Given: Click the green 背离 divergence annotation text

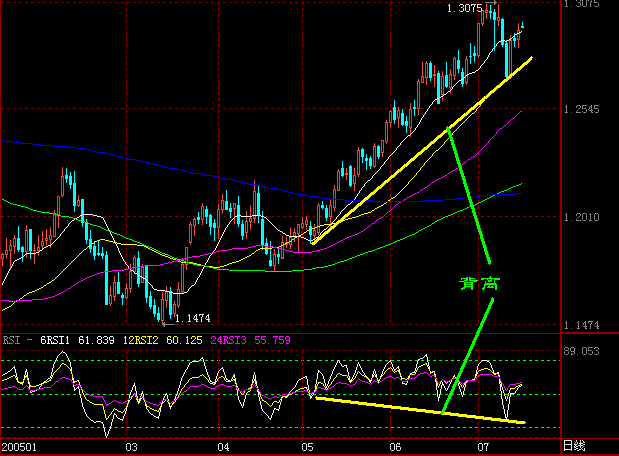Looking at the screenshot, I should tap(480, 283).
